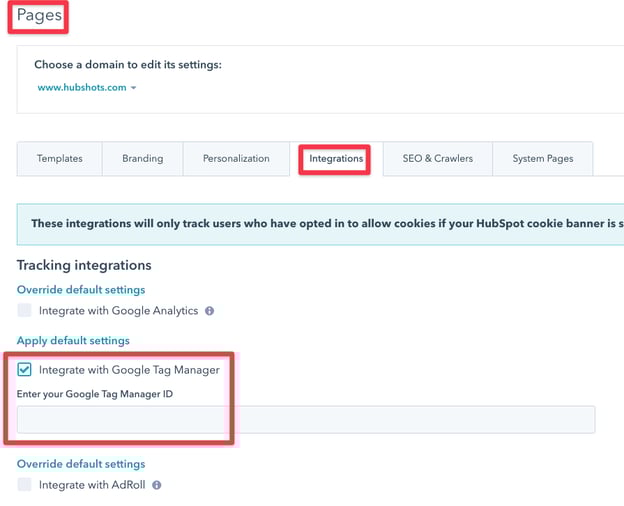Screen dimensions: 624x506
Task: Click the Integrations tab
Action: 335,159
